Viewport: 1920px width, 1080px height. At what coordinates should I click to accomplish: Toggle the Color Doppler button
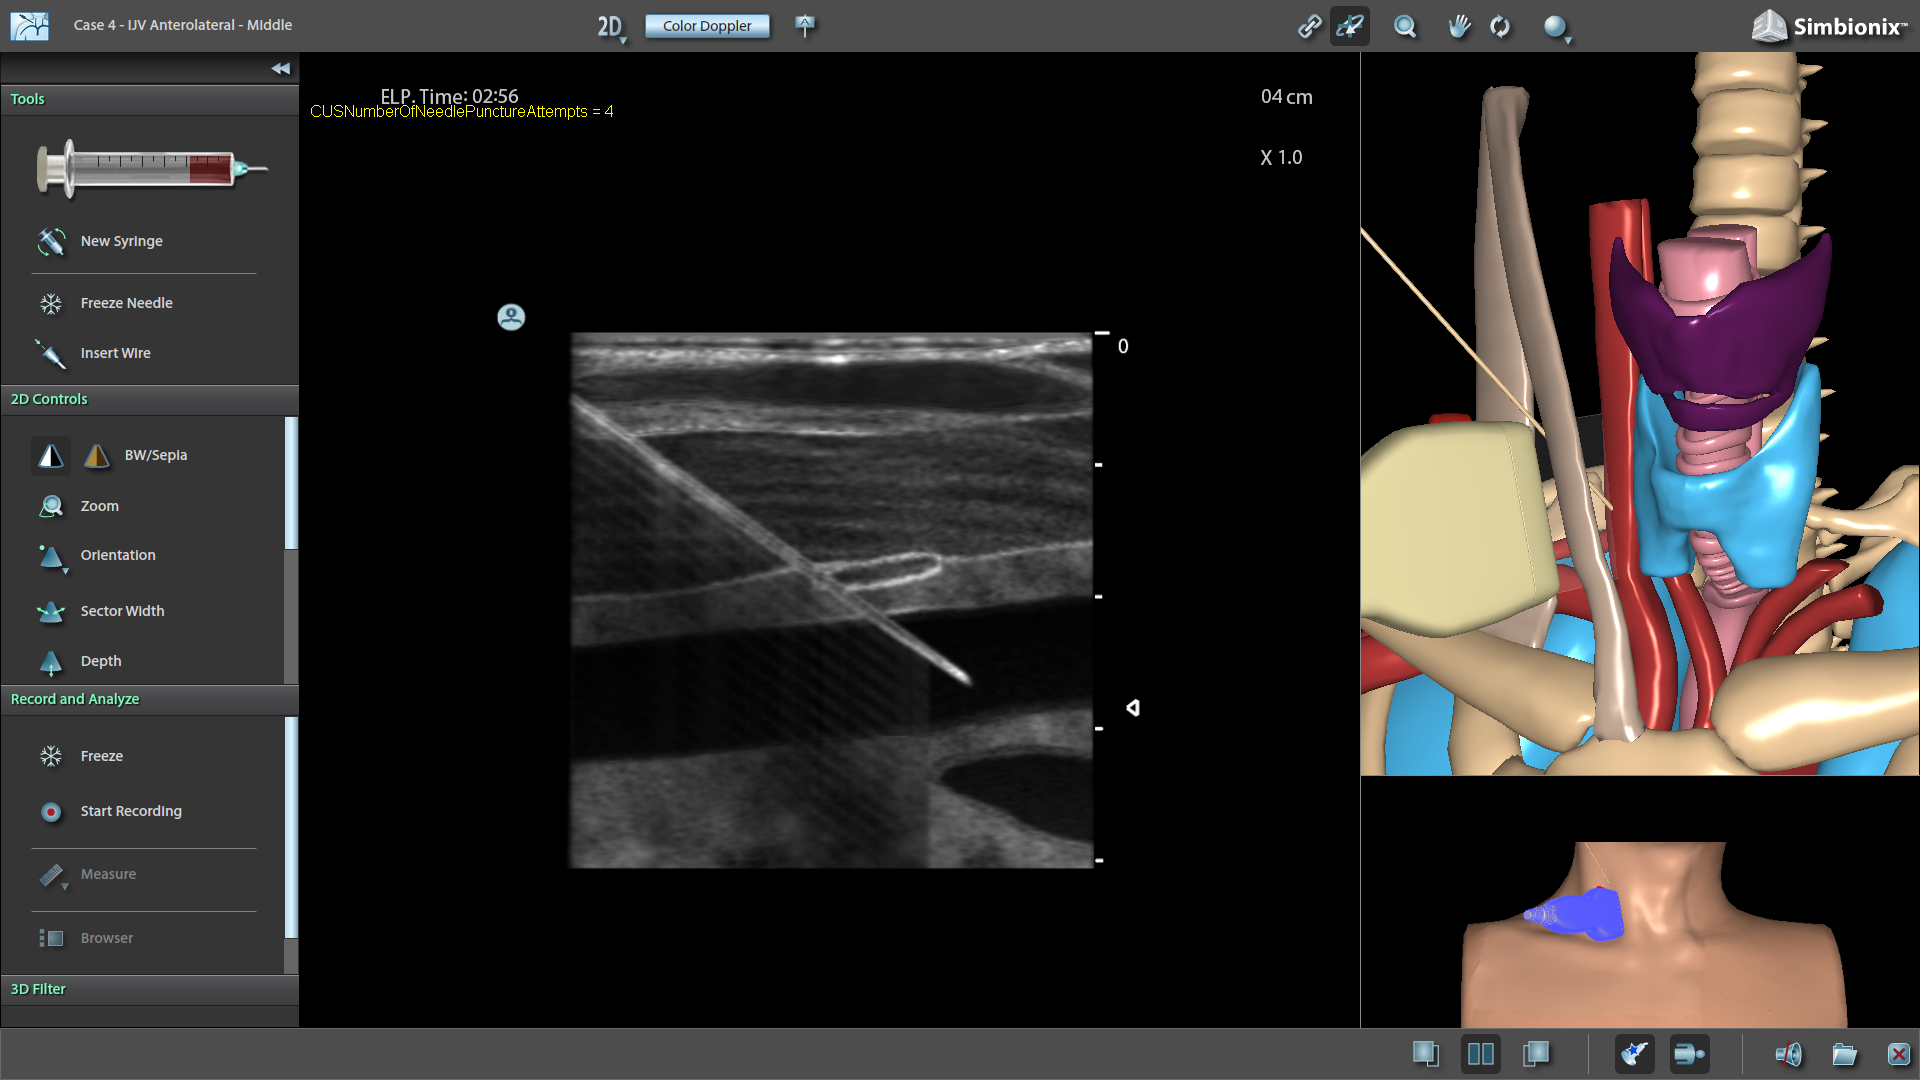707,26
